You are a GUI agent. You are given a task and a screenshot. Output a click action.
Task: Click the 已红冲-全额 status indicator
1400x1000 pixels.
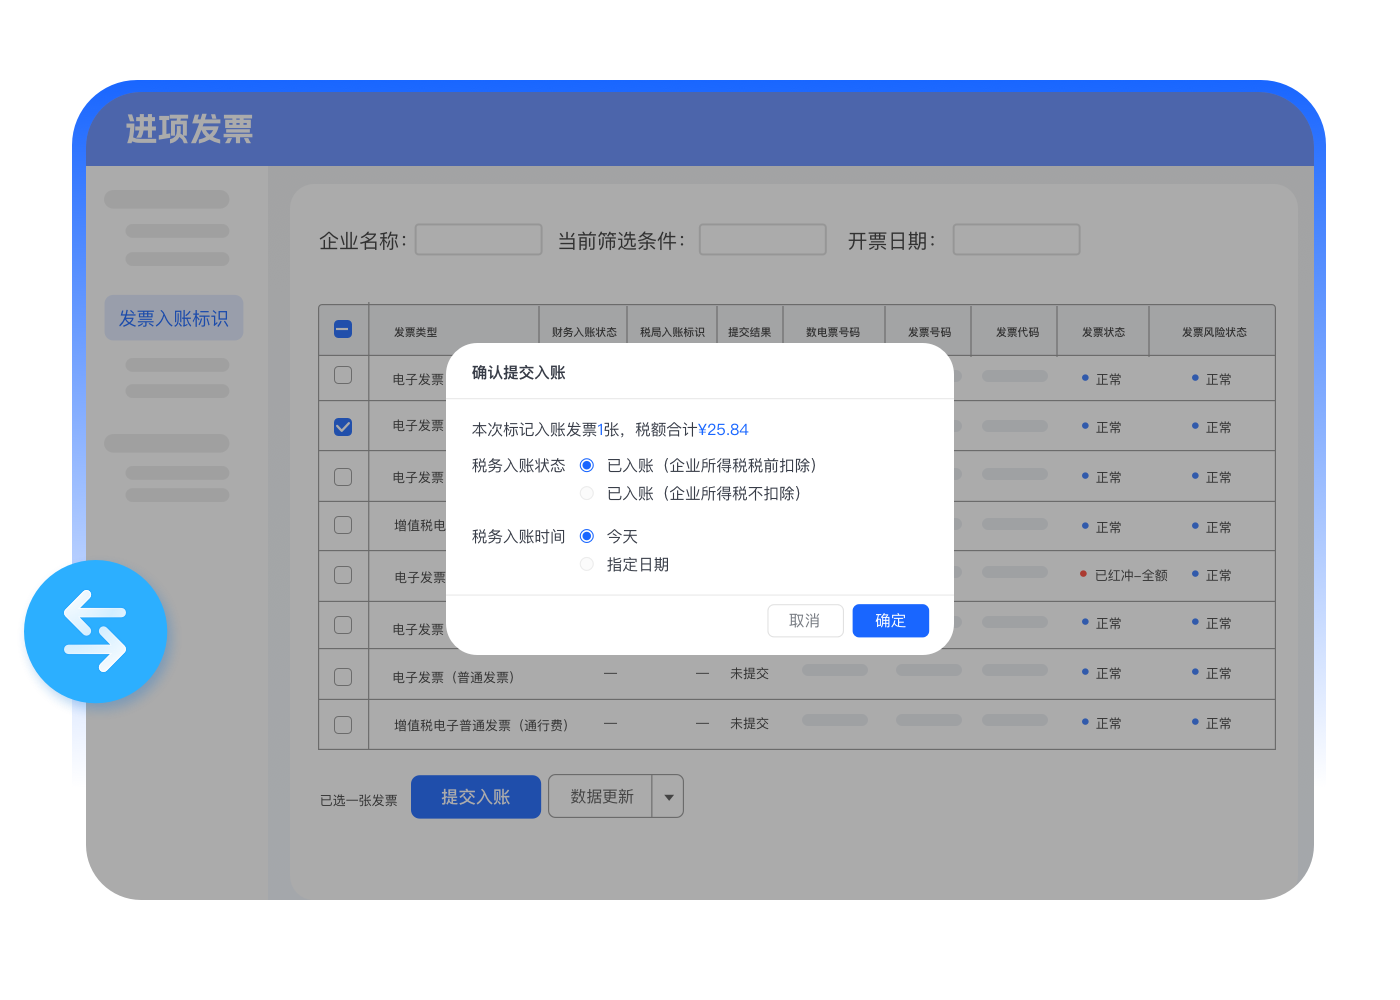point(1130,575)
